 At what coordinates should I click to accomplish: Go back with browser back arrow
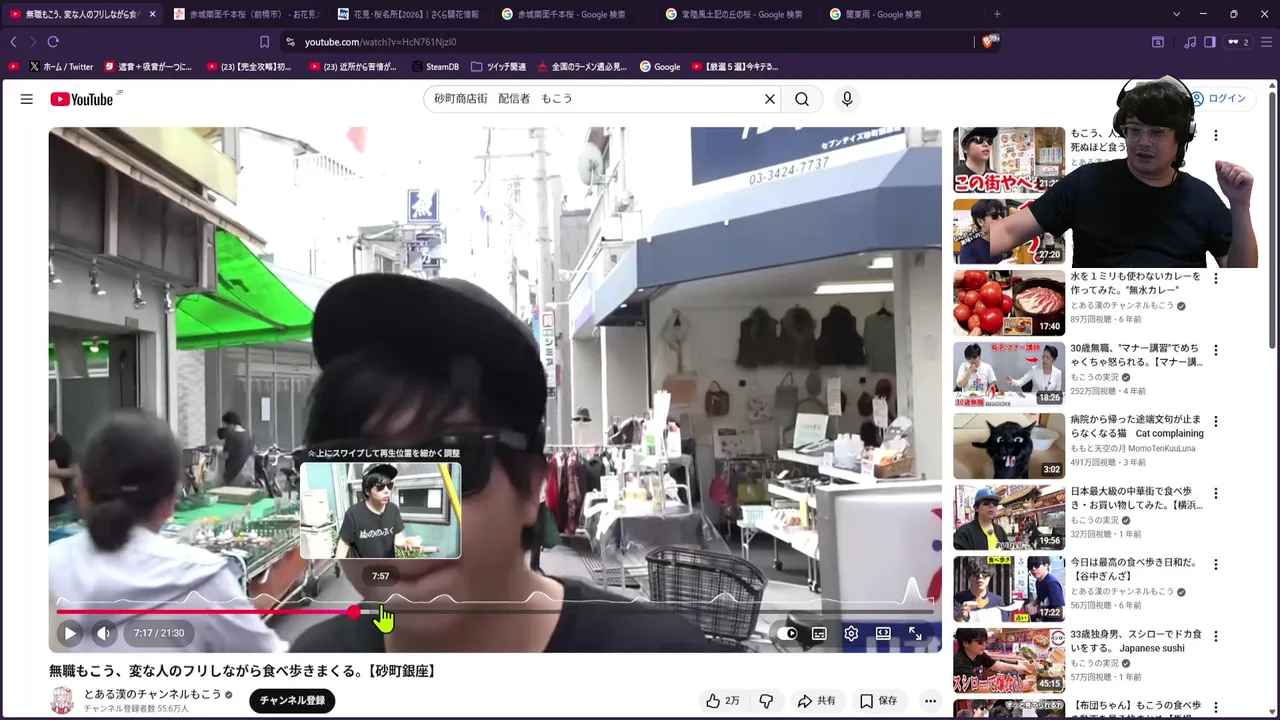[x=14, y=42]
